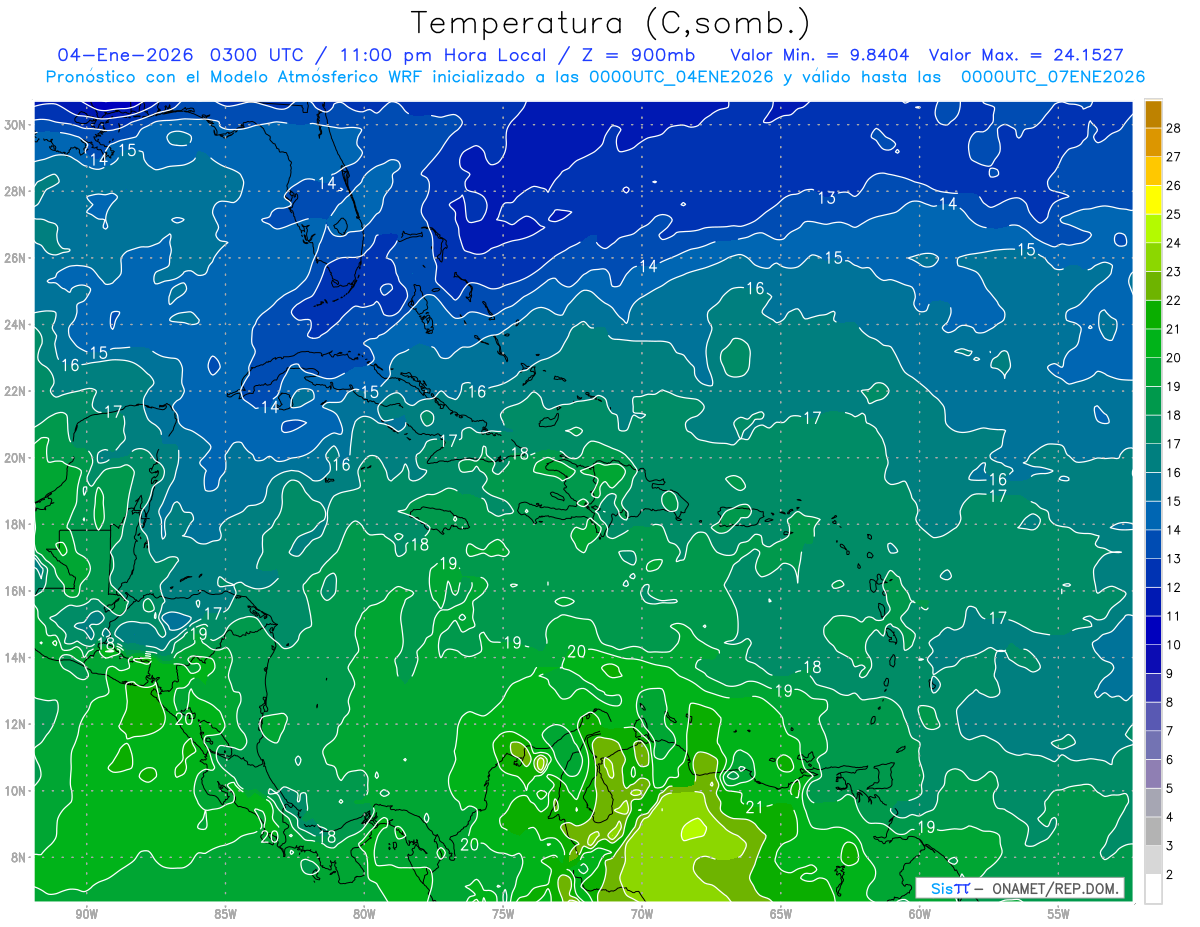
Task: Click the 60W longitude axis label
Action: (x=920, y=914)
